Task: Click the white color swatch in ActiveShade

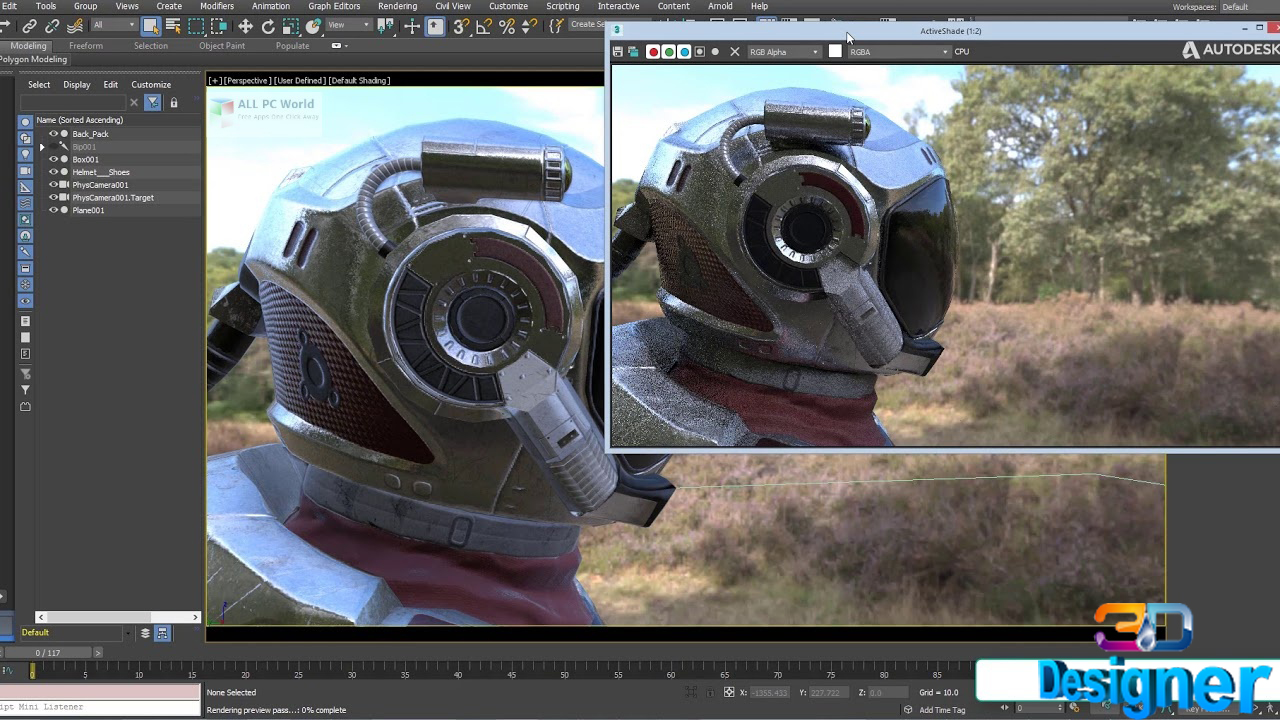Action: (835, 52)
